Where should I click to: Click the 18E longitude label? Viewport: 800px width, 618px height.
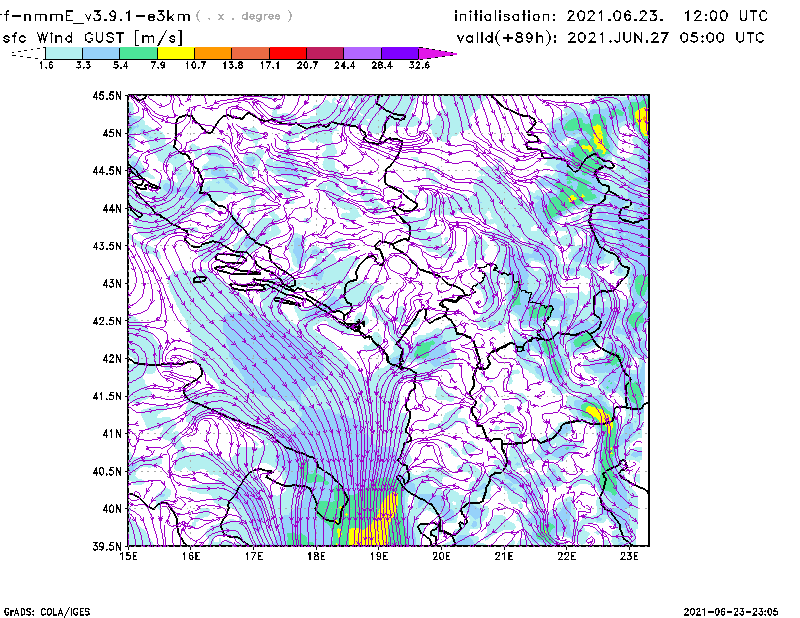pyautogui.click(x=316, y=556)
